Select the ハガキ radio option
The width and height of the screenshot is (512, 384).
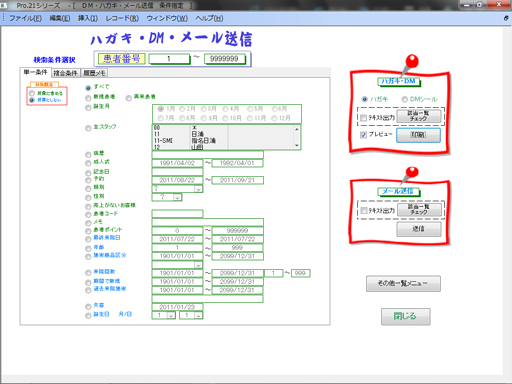(365, 99)
